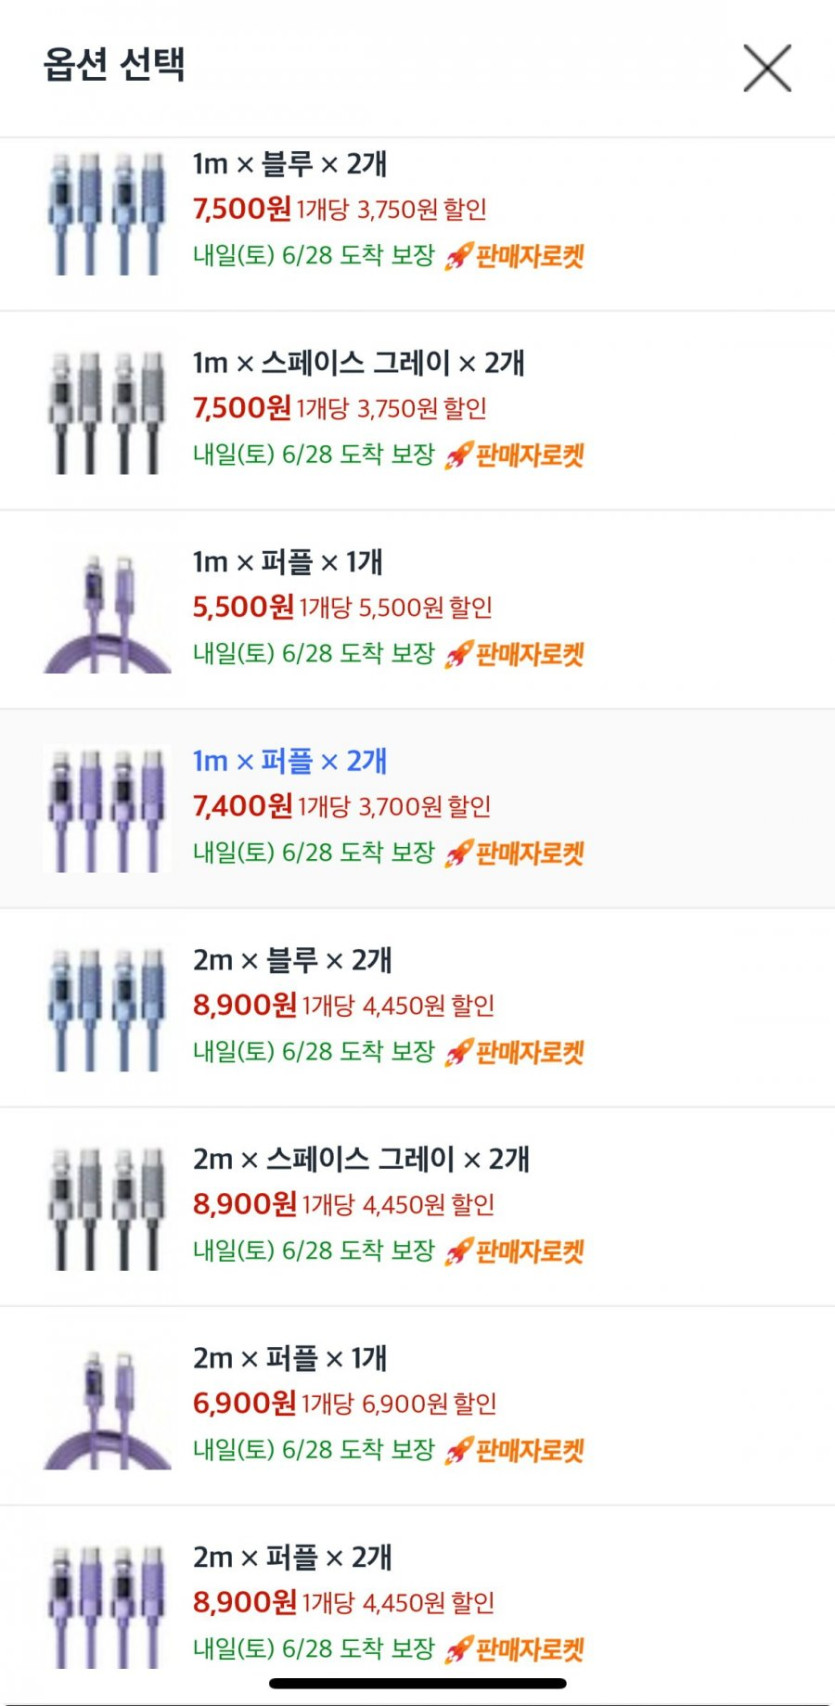Select highlighted option 1m × 퍼플 × 2개
The height and width of the screenshot is (1706, 835).
coord(290,761)
